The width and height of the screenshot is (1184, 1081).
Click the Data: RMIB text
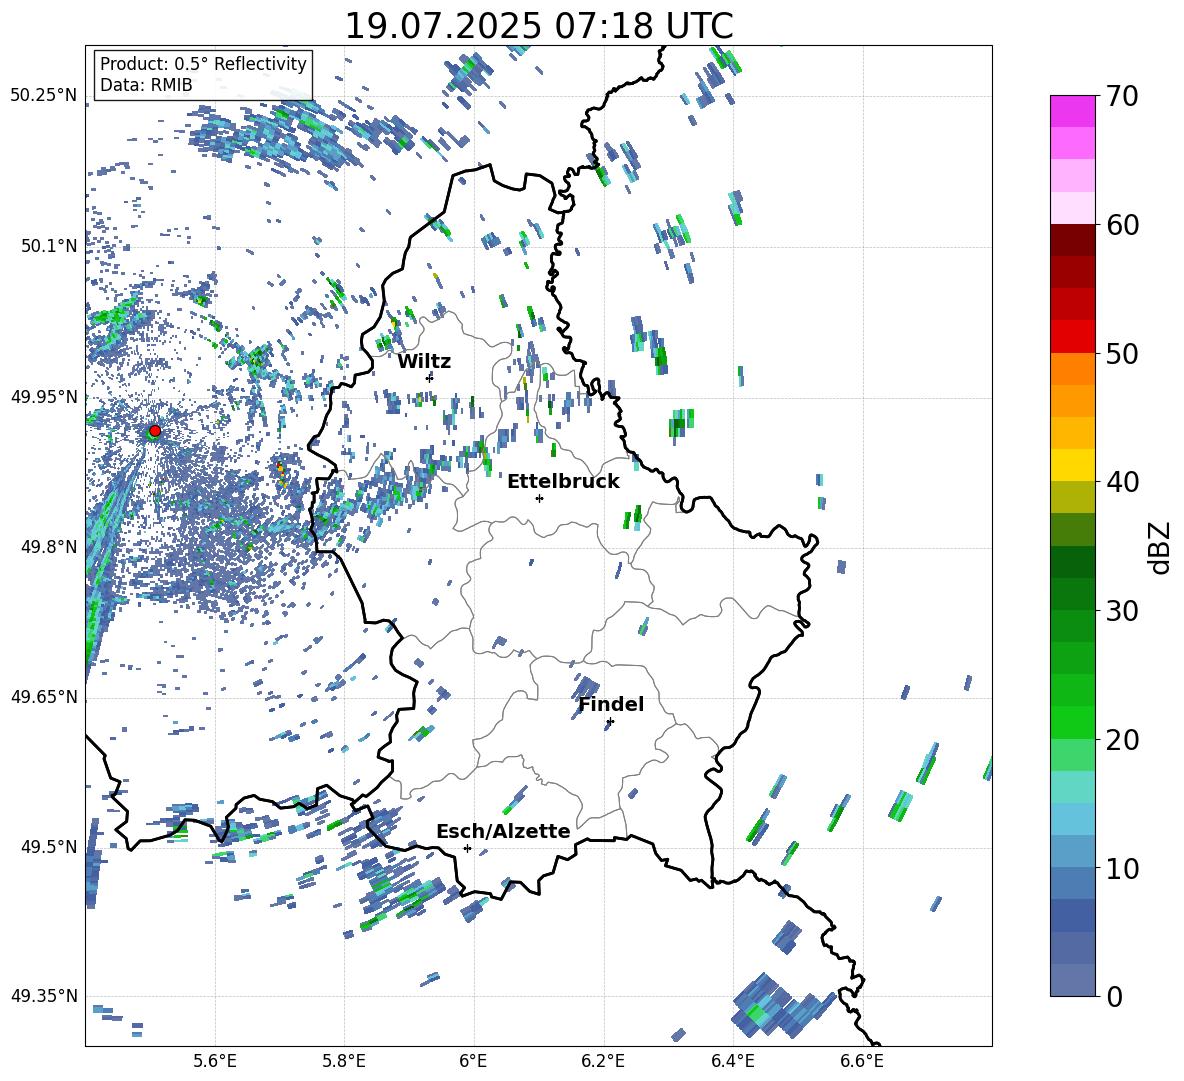tap(146, 85)
